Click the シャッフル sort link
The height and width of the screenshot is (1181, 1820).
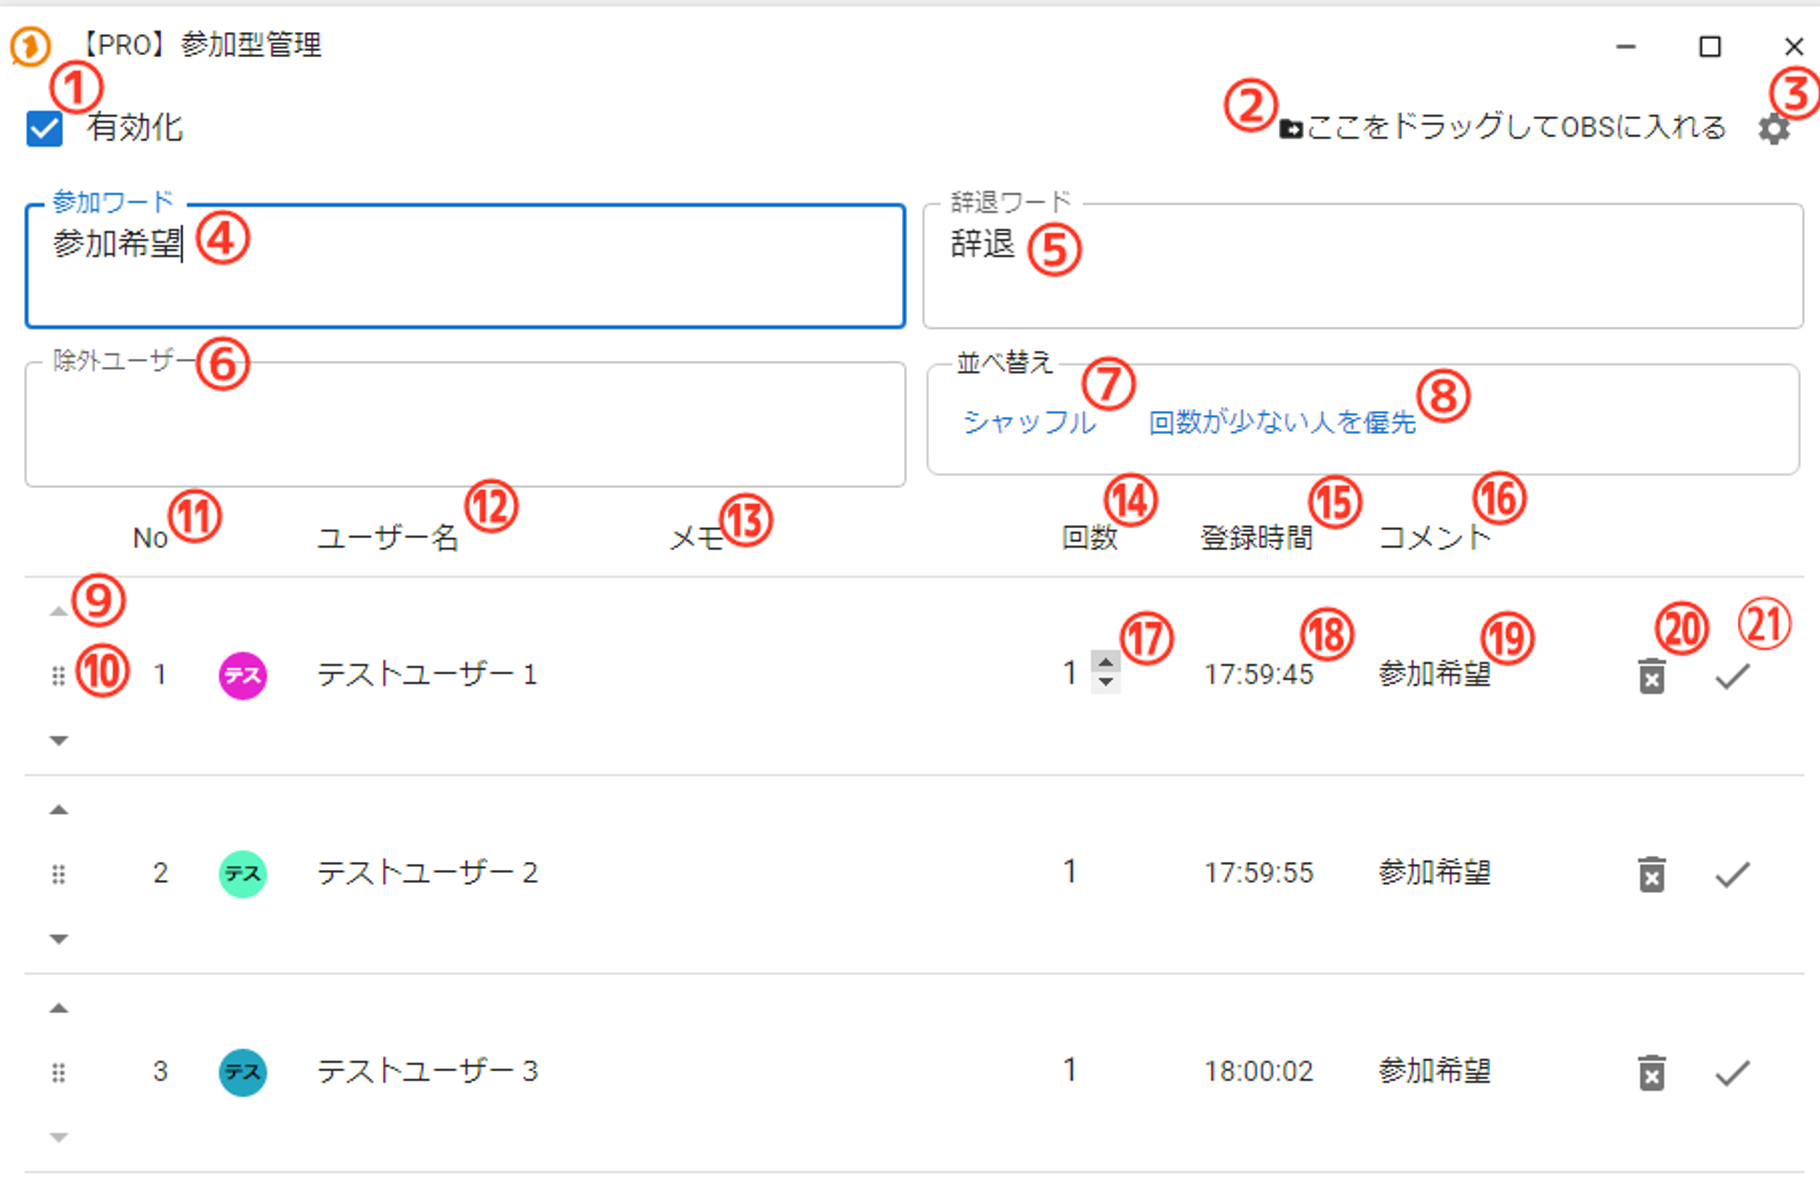coord(1028,423)
